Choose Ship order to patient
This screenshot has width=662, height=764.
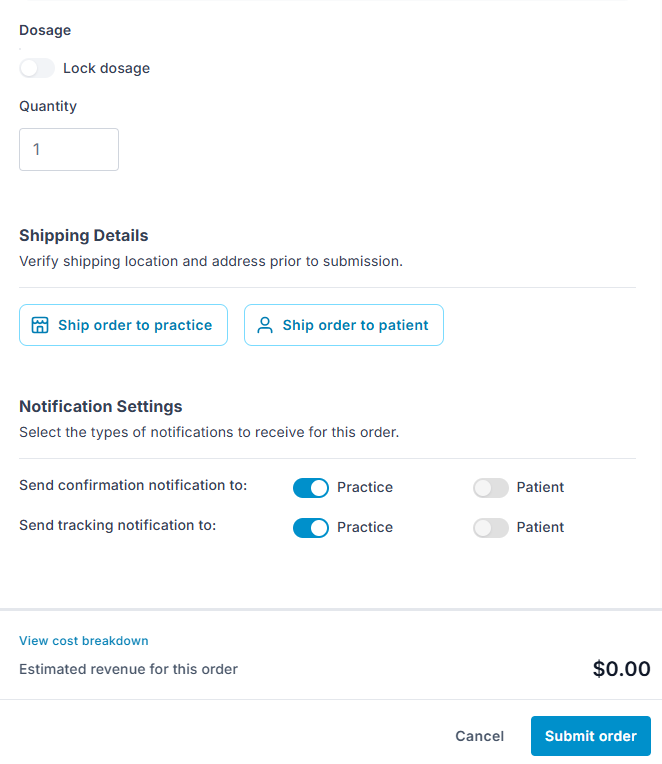343,325
